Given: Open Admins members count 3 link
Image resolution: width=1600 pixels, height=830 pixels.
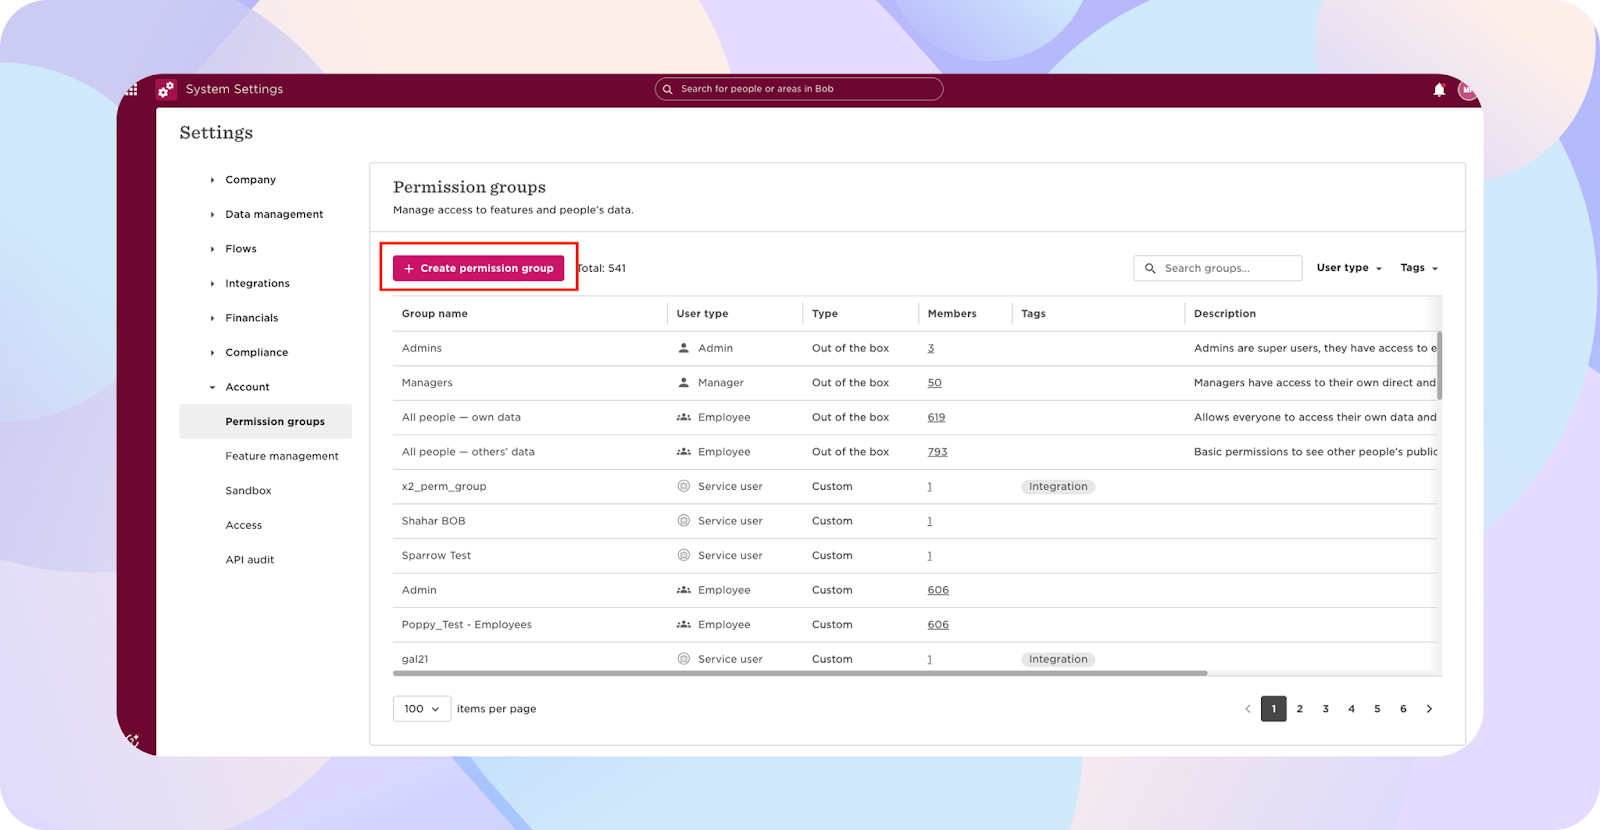Looking at the screenshot, I should pyautogui.click(x=931, y=348).
